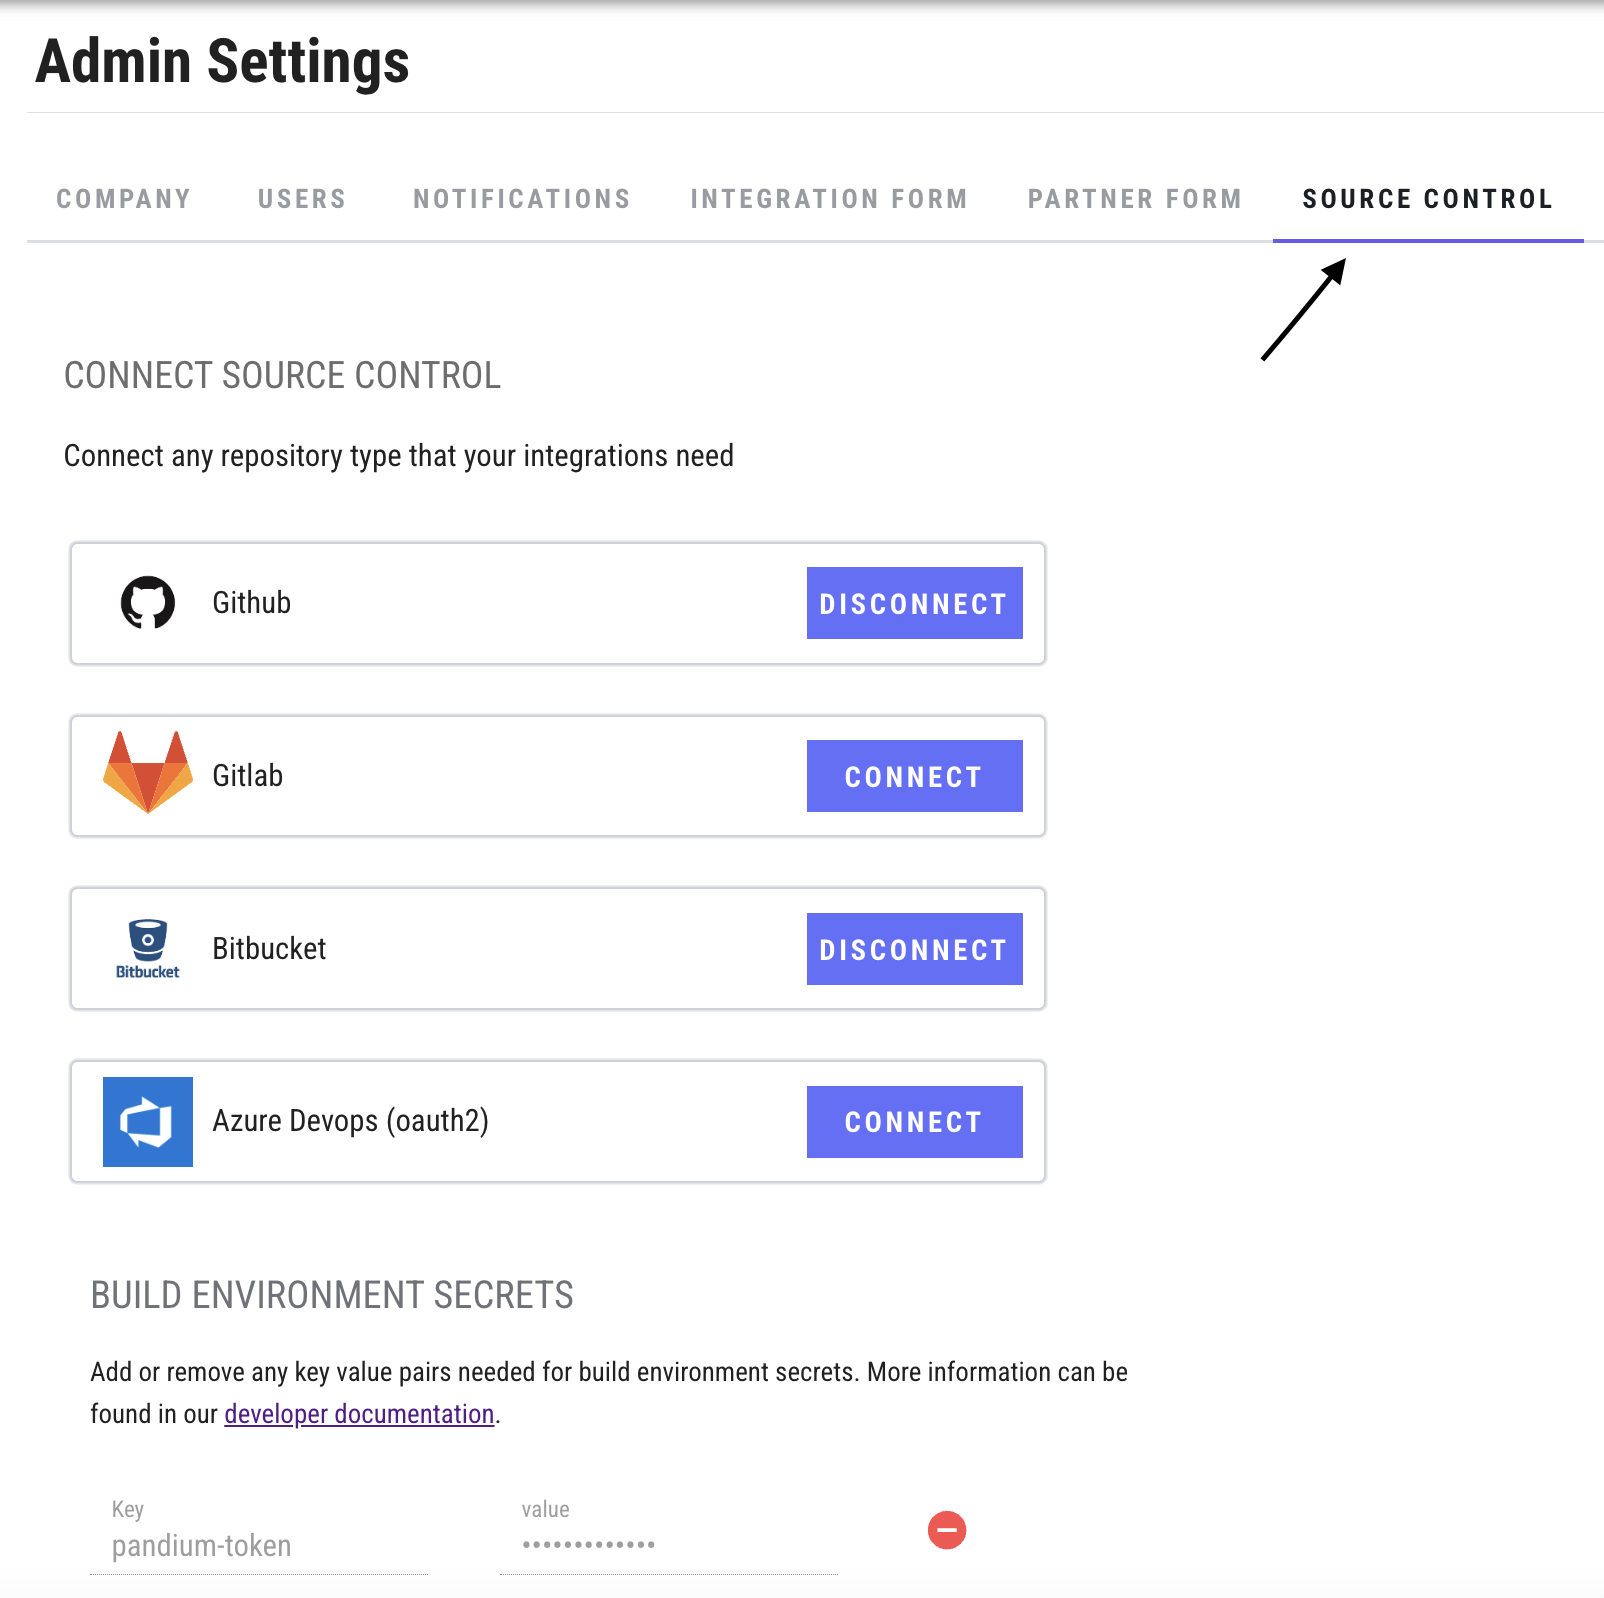Click the Github label text

(252, 603)
